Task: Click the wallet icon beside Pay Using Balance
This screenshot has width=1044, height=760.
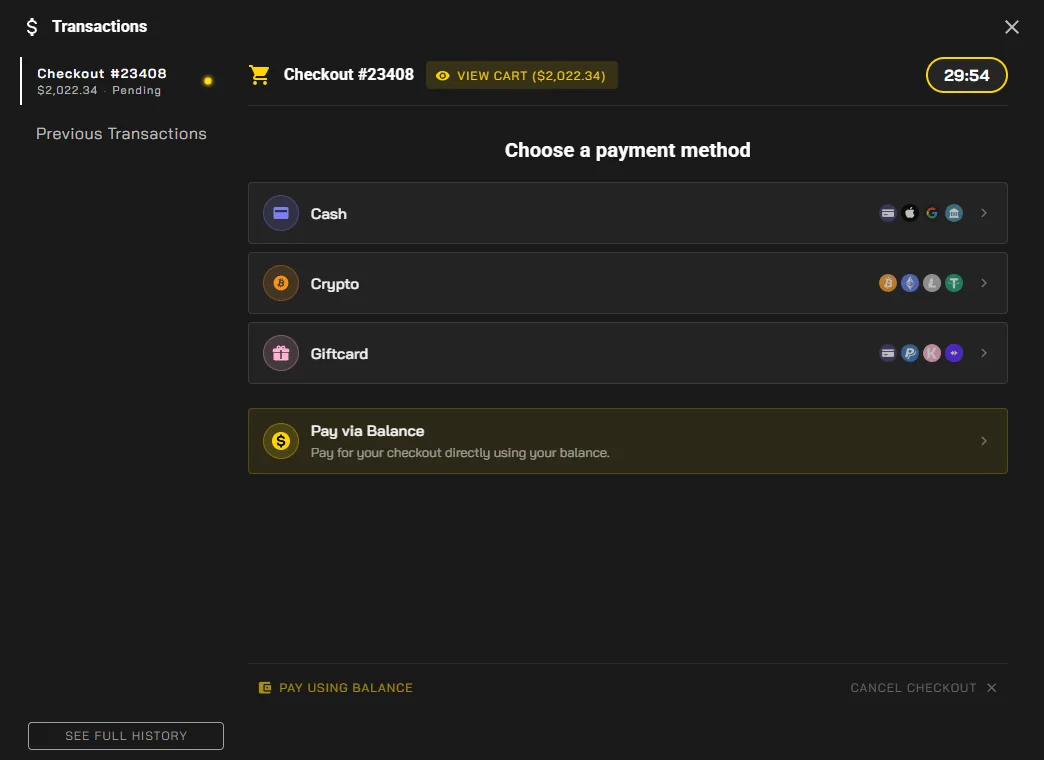Action: (265, 688)
